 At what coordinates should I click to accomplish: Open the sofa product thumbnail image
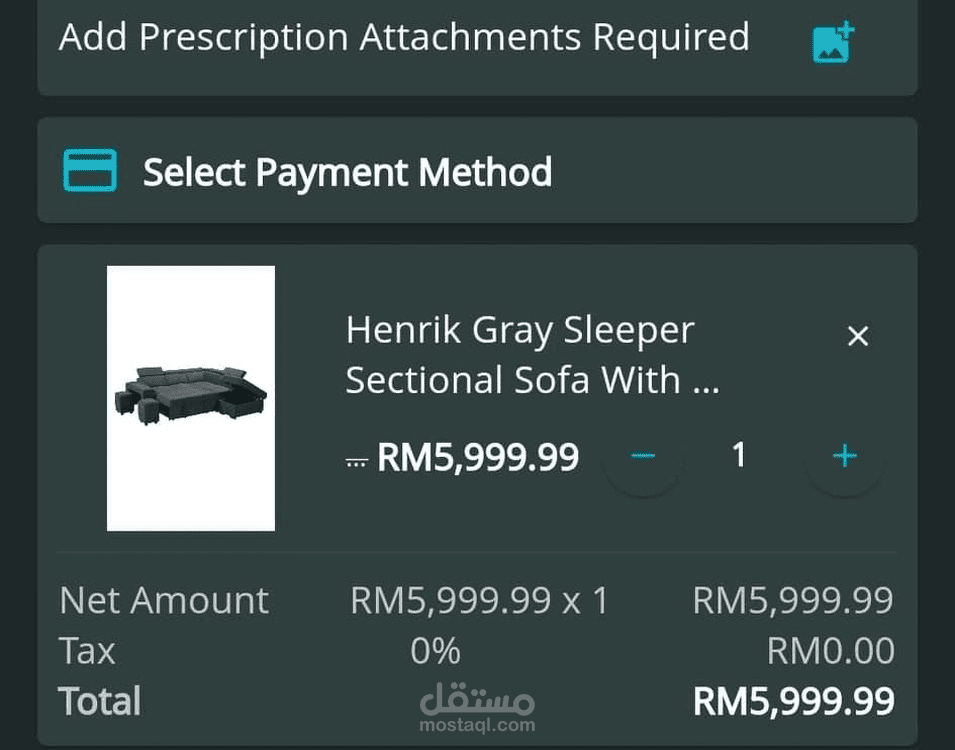[x=191, y=398]
